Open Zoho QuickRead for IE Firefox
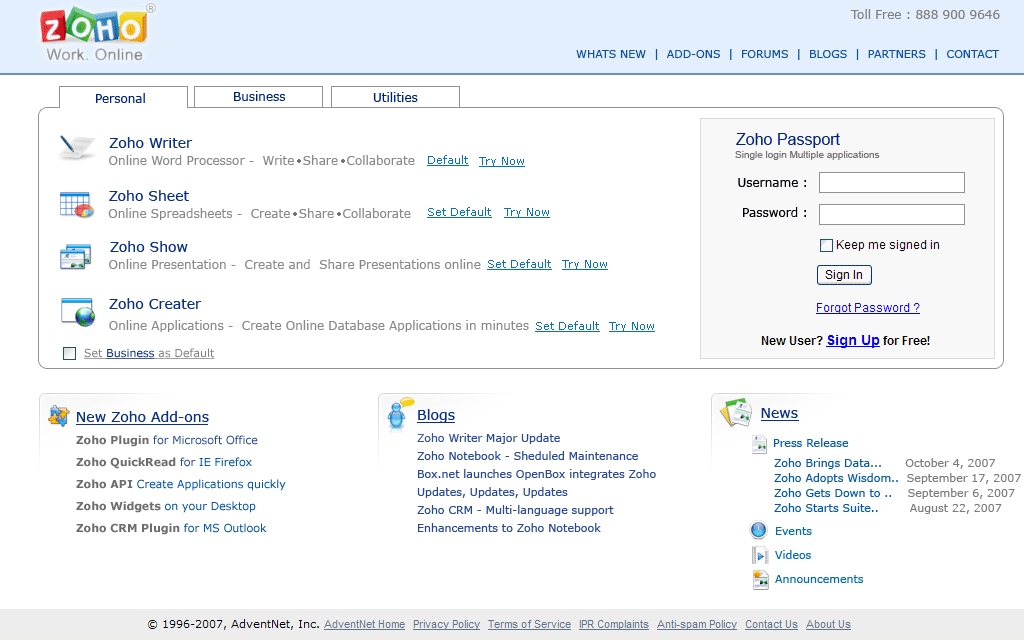The width and height of the screenshot is (1024, 640). click(164, 462)
